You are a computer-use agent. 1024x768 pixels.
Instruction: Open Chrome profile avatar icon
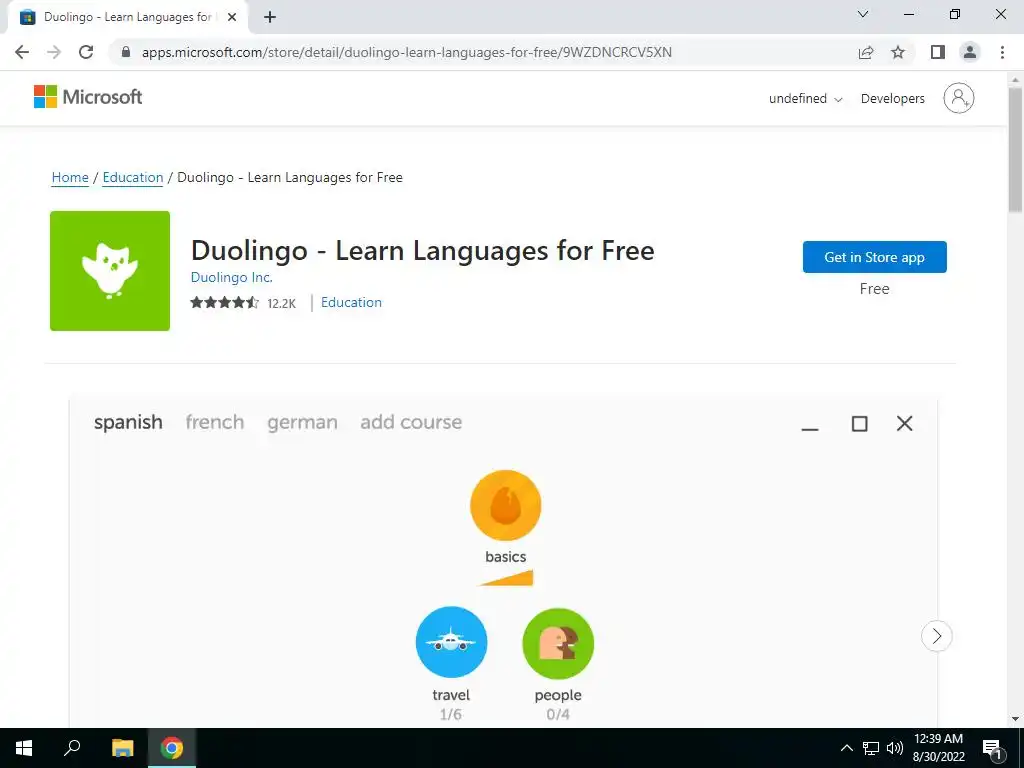[970, 52]
